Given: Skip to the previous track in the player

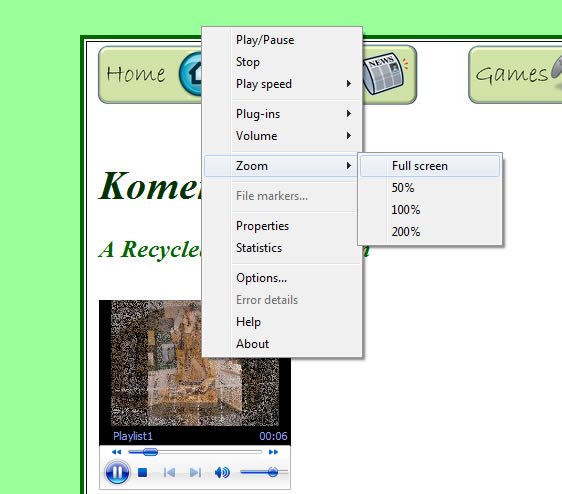Looking at the screenshot, I should pos(169,472).
